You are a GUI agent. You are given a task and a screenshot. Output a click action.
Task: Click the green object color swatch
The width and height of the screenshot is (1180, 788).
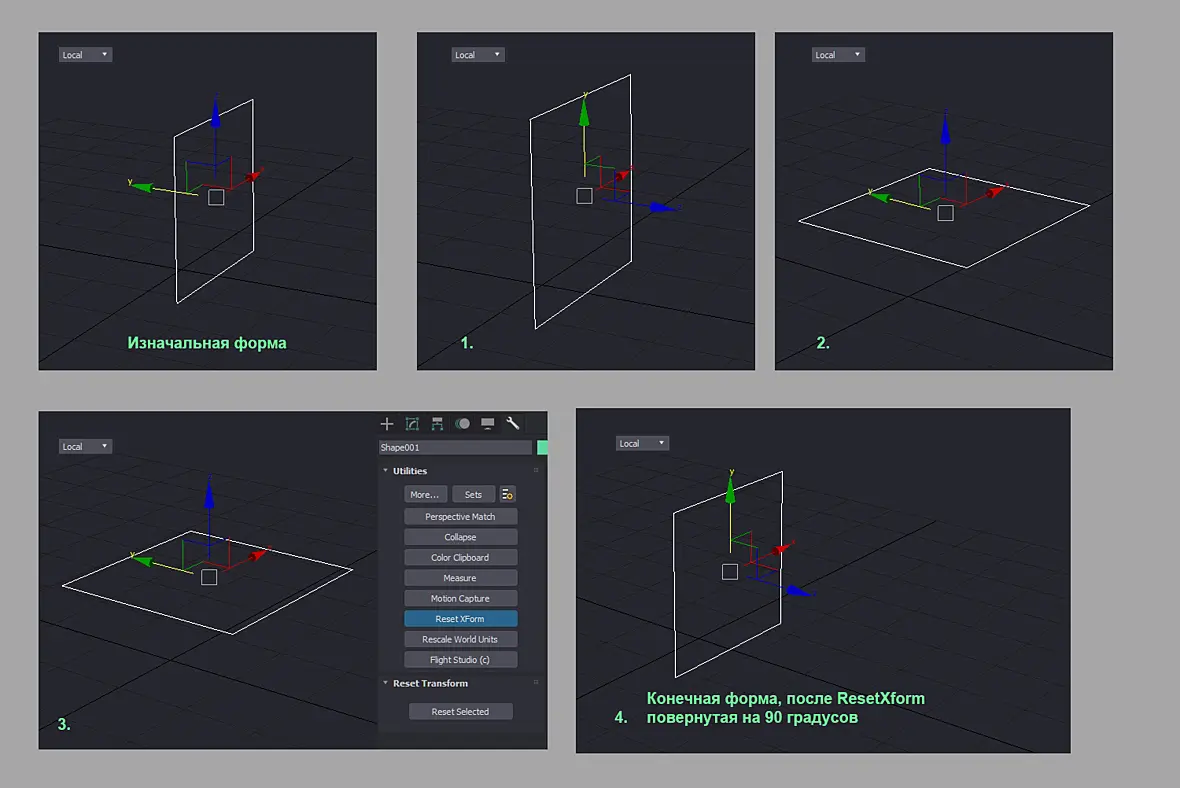(x=542, y=447)
